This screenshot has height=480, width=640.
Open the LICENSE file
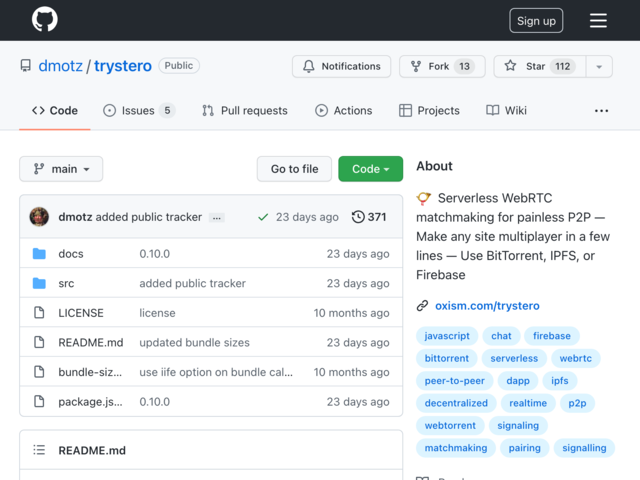click(x=81, y=313)
